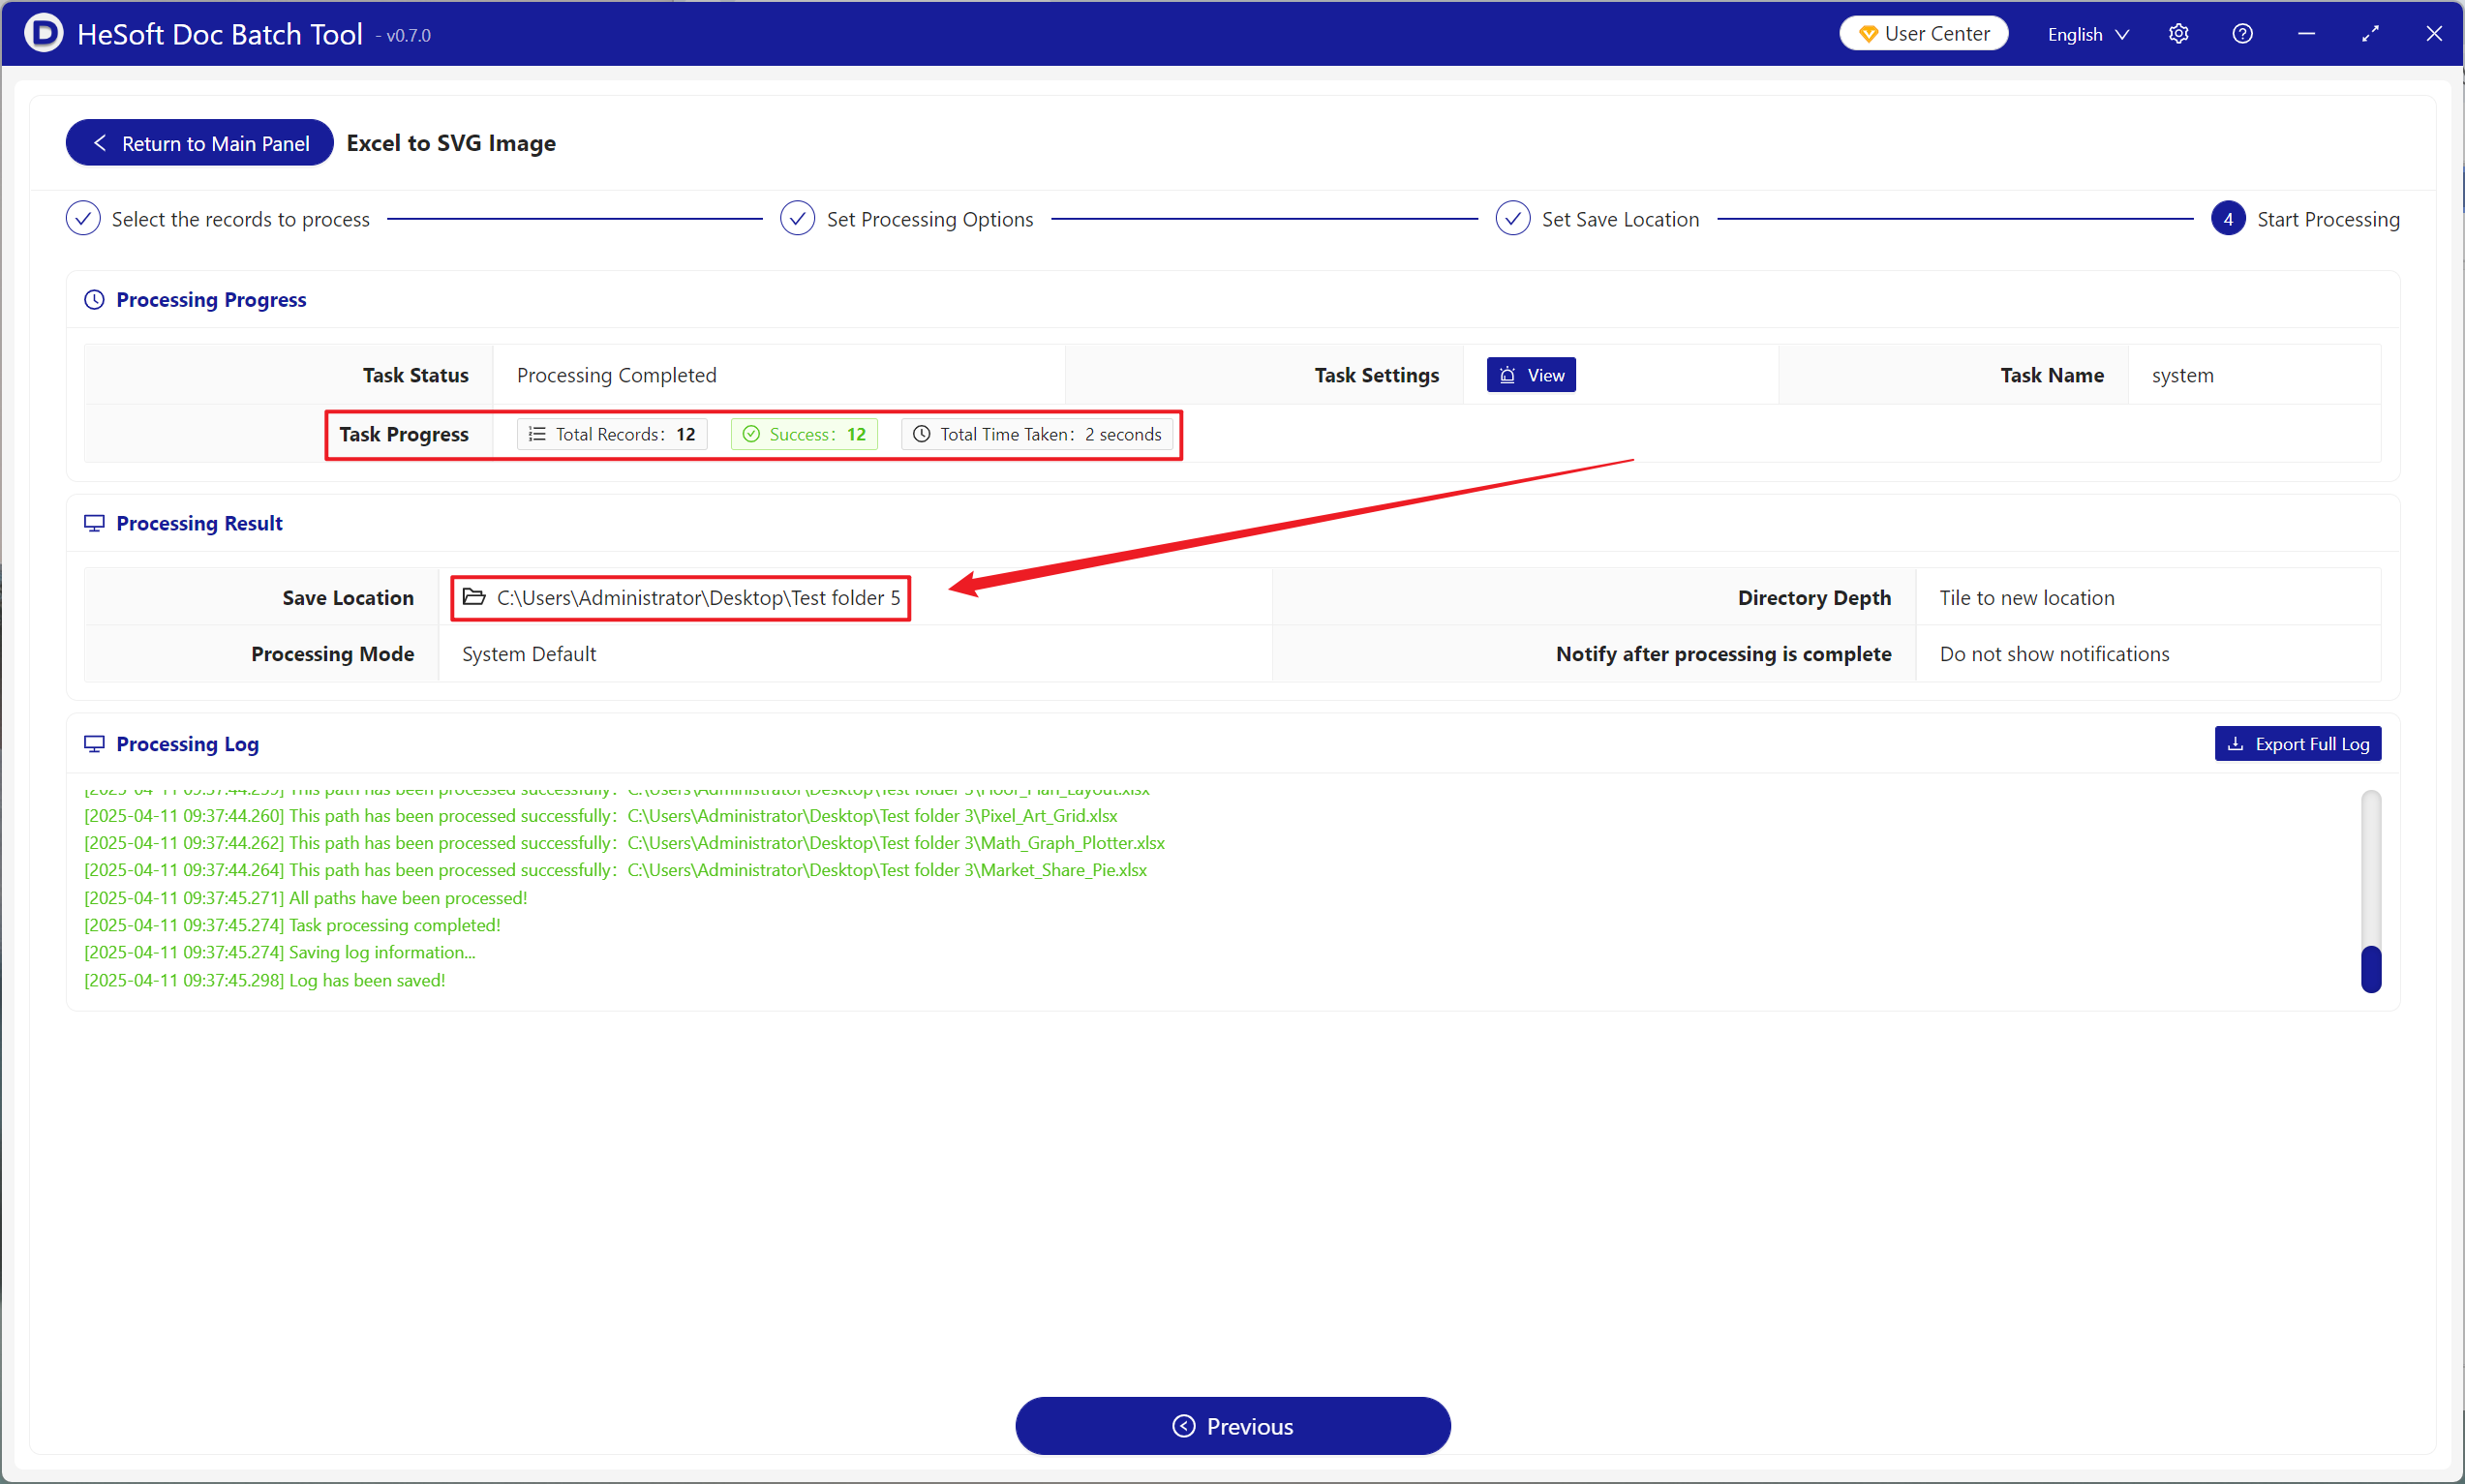The width and height of the screenshot is (2465, 1484).
Task: Click the HeSoft app logo icon
Action: (x=43, y=33)
